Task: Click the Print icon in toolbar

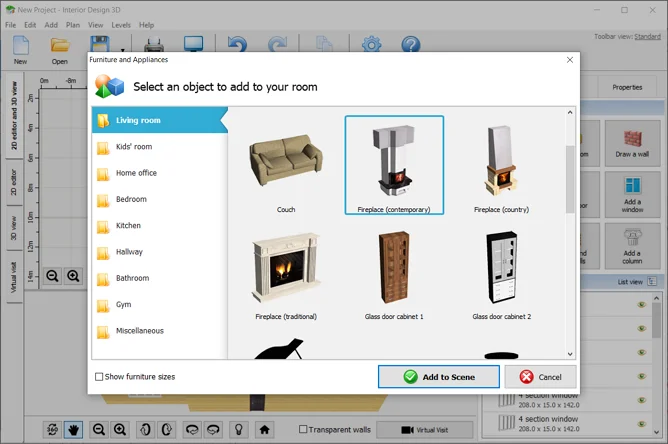Action: tap(154, 44)
